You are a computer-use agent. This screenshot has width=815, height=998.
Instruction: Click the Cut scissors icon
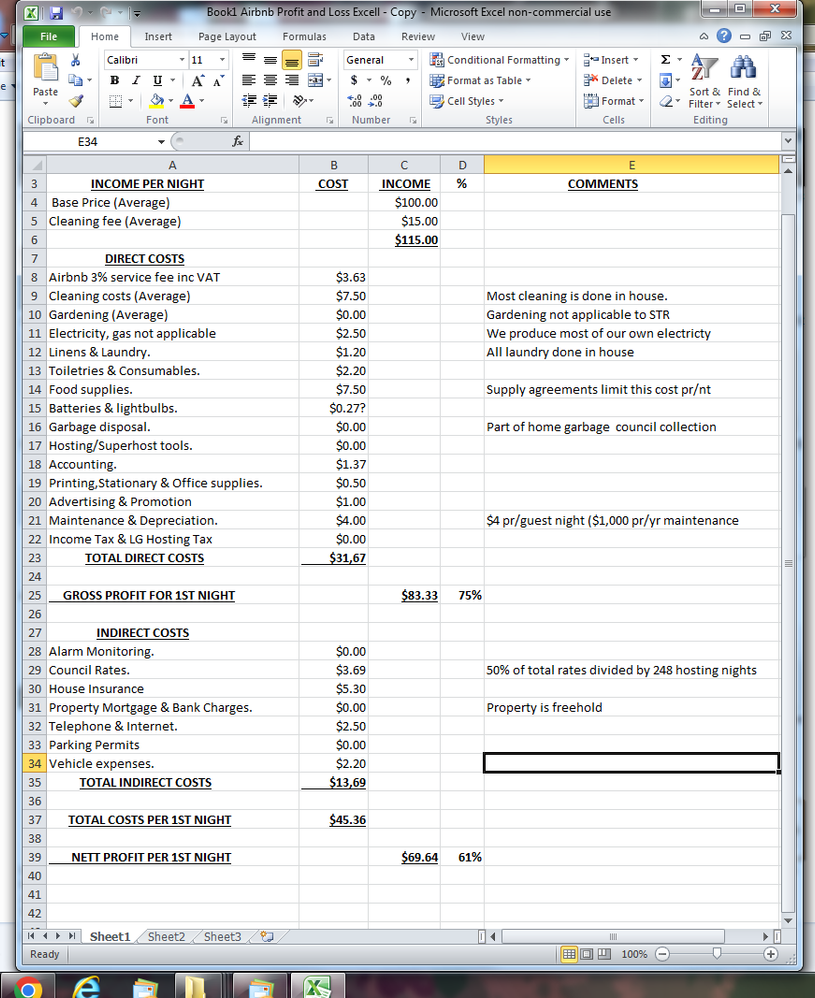tap(76, 60)
